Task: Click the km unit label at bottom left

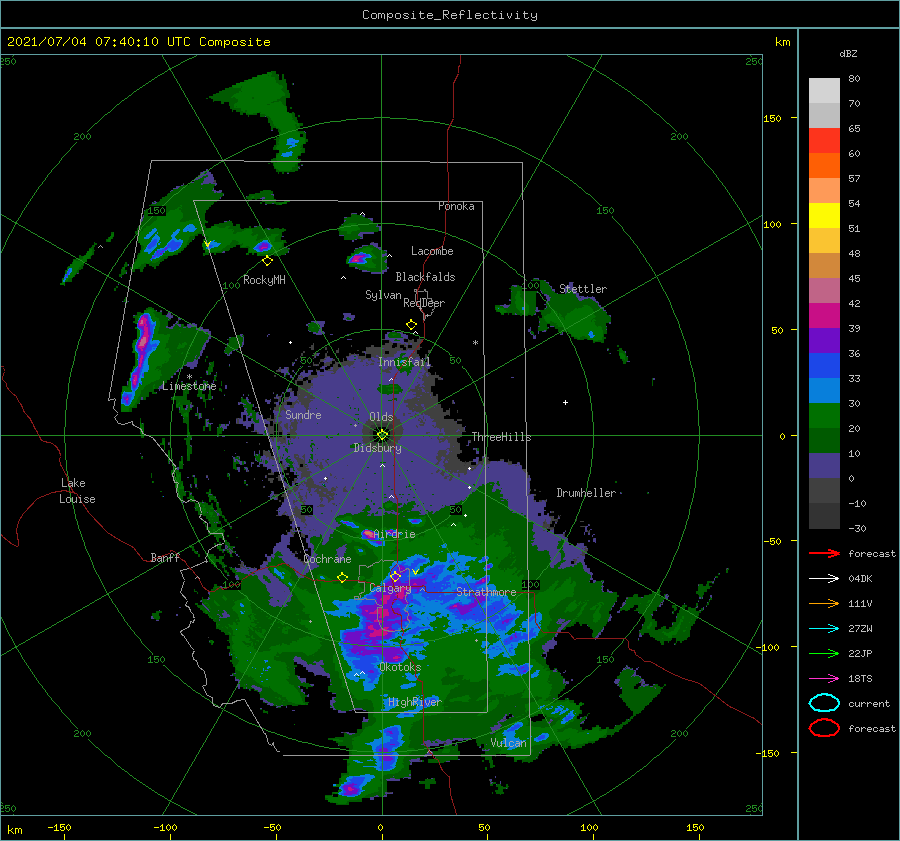Action: (x=15, y=830)
